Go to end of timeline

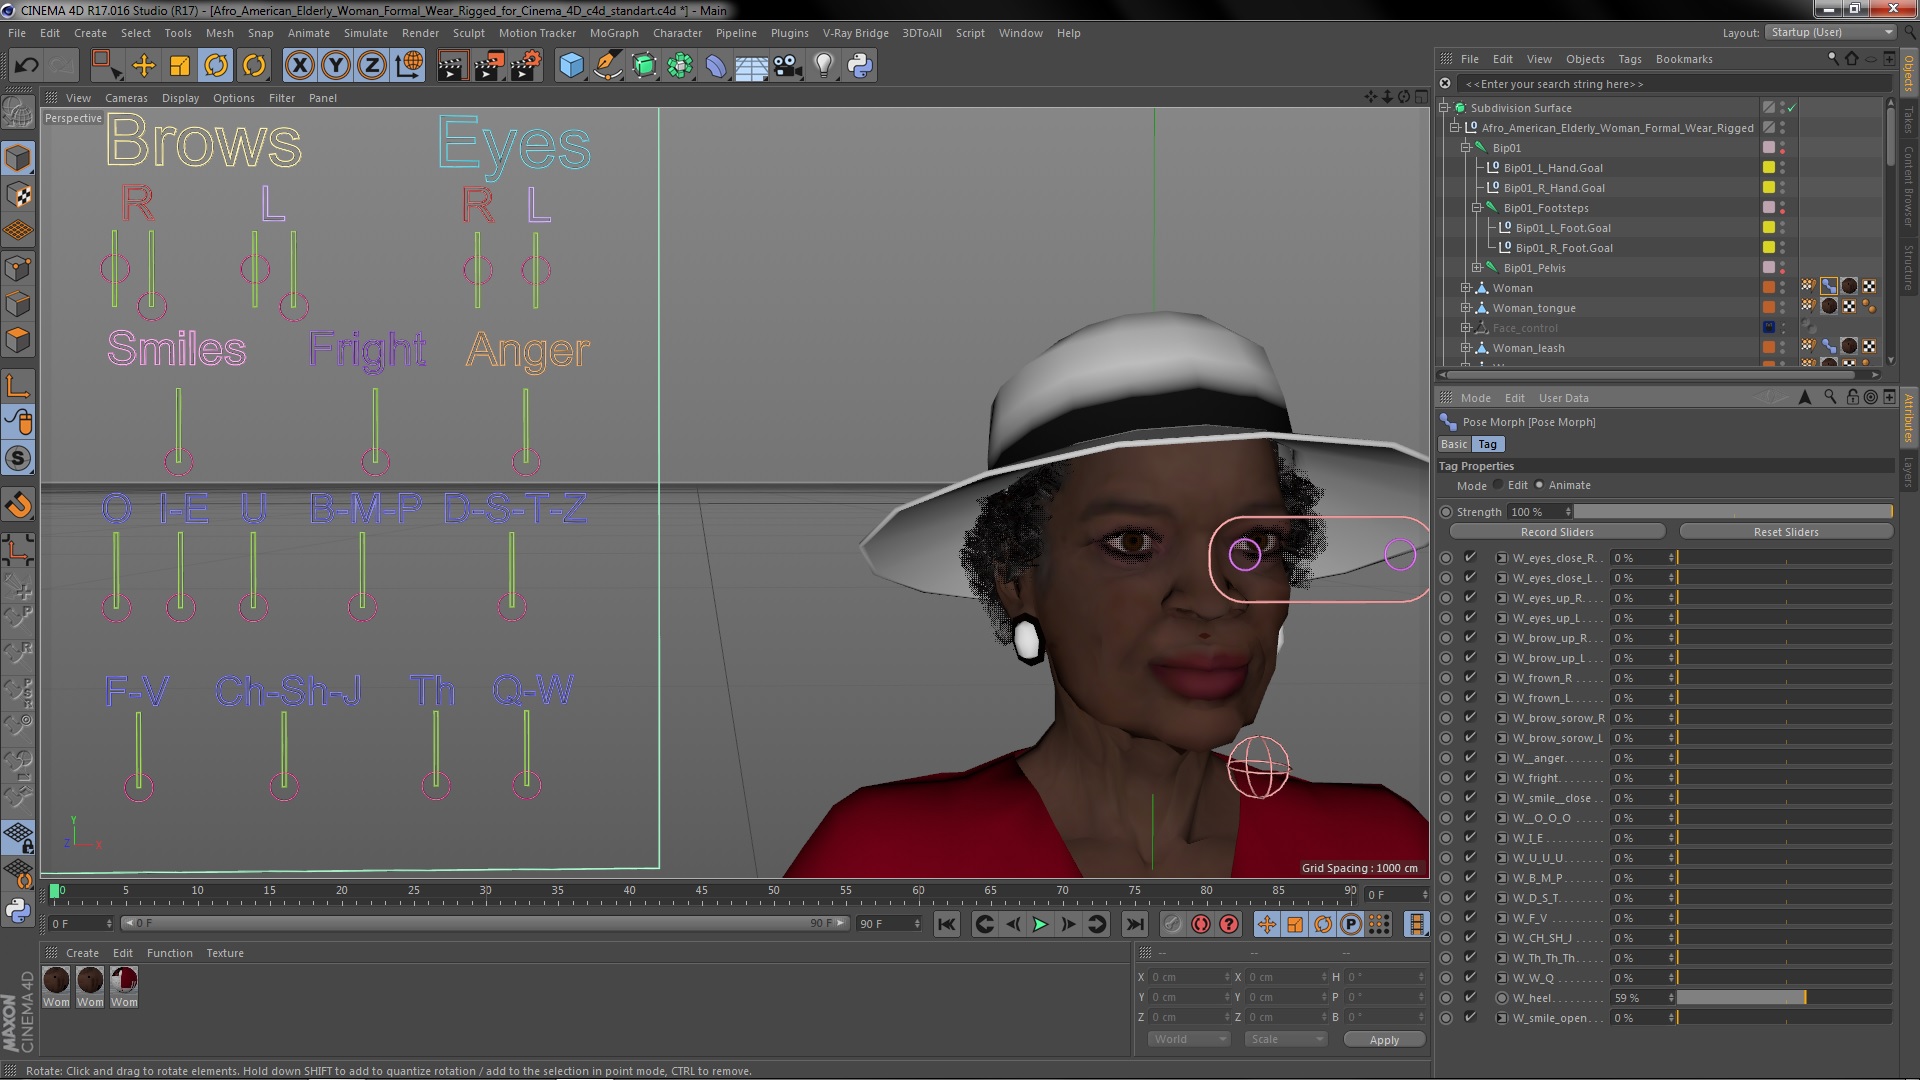1134,924
